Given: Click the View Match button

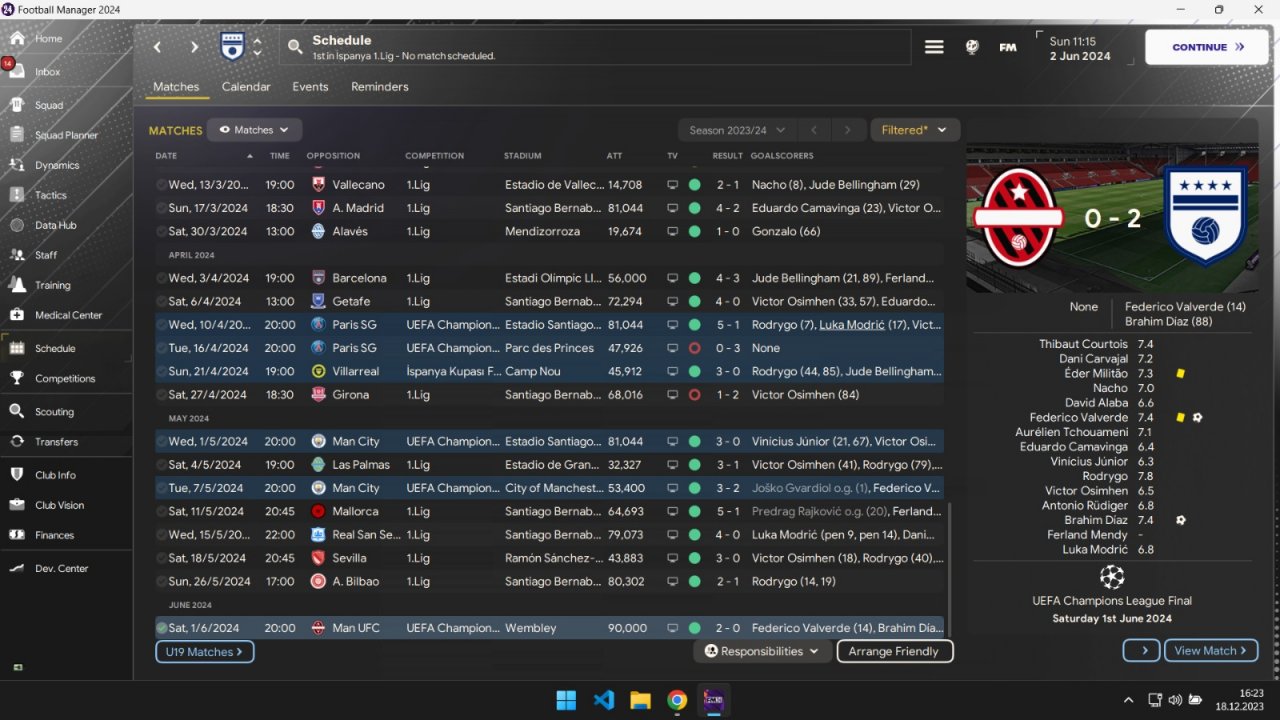Looking at the screenshot, I should click(1211, 650).
